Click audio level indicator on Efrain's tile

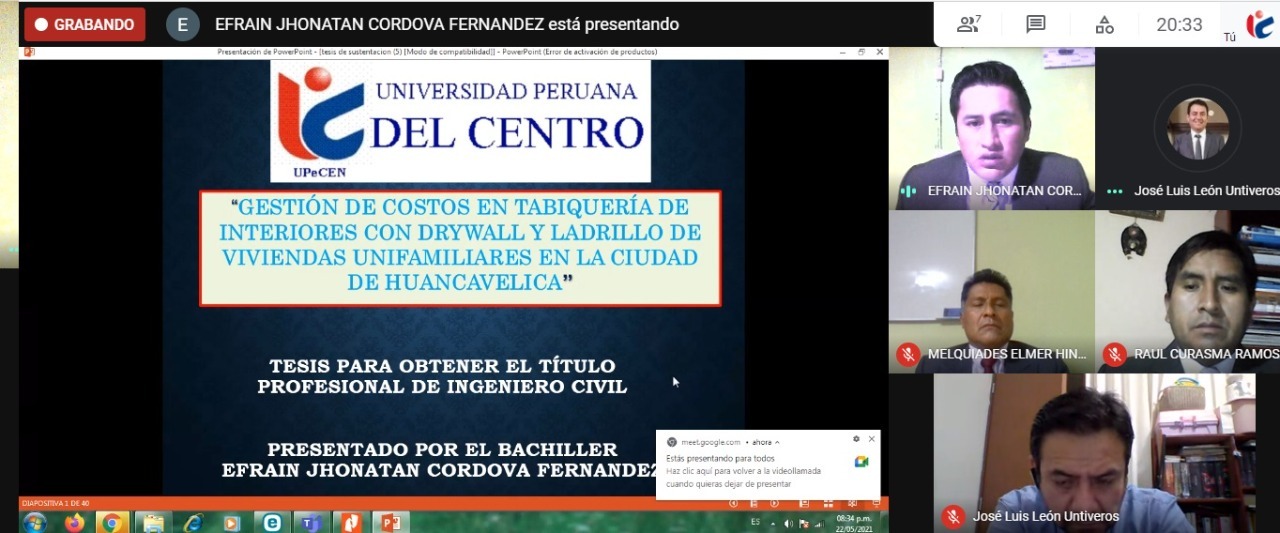click(908, 190)
